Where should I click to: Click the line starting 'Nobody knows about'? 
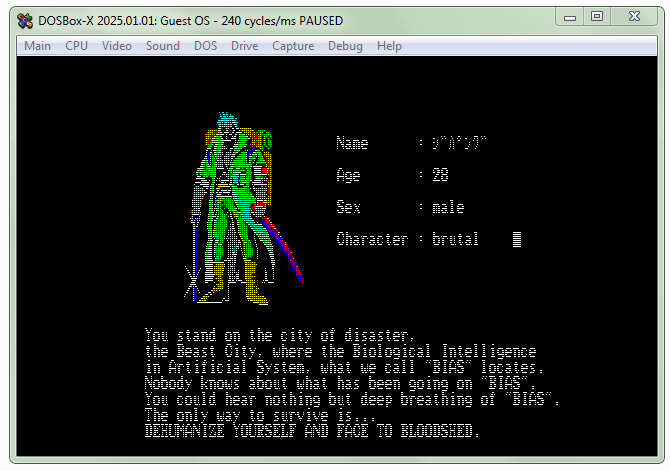(340, 383)
